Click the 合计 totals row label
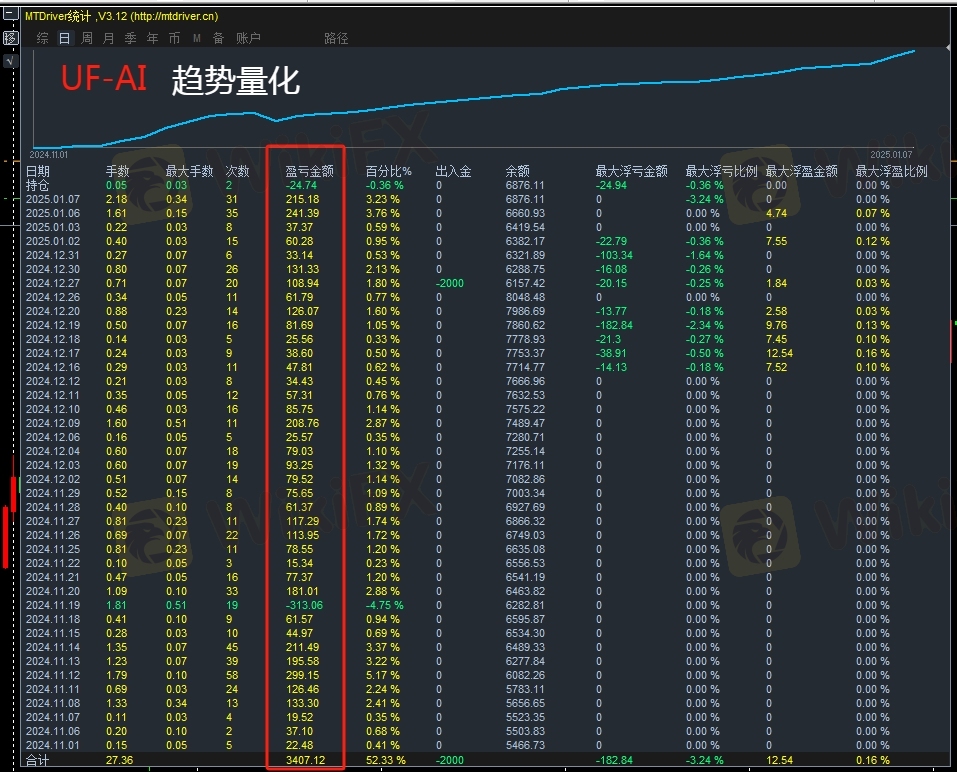Image resolution: width=957 pixels, height=772 pixels. click(x=37, y=761)
